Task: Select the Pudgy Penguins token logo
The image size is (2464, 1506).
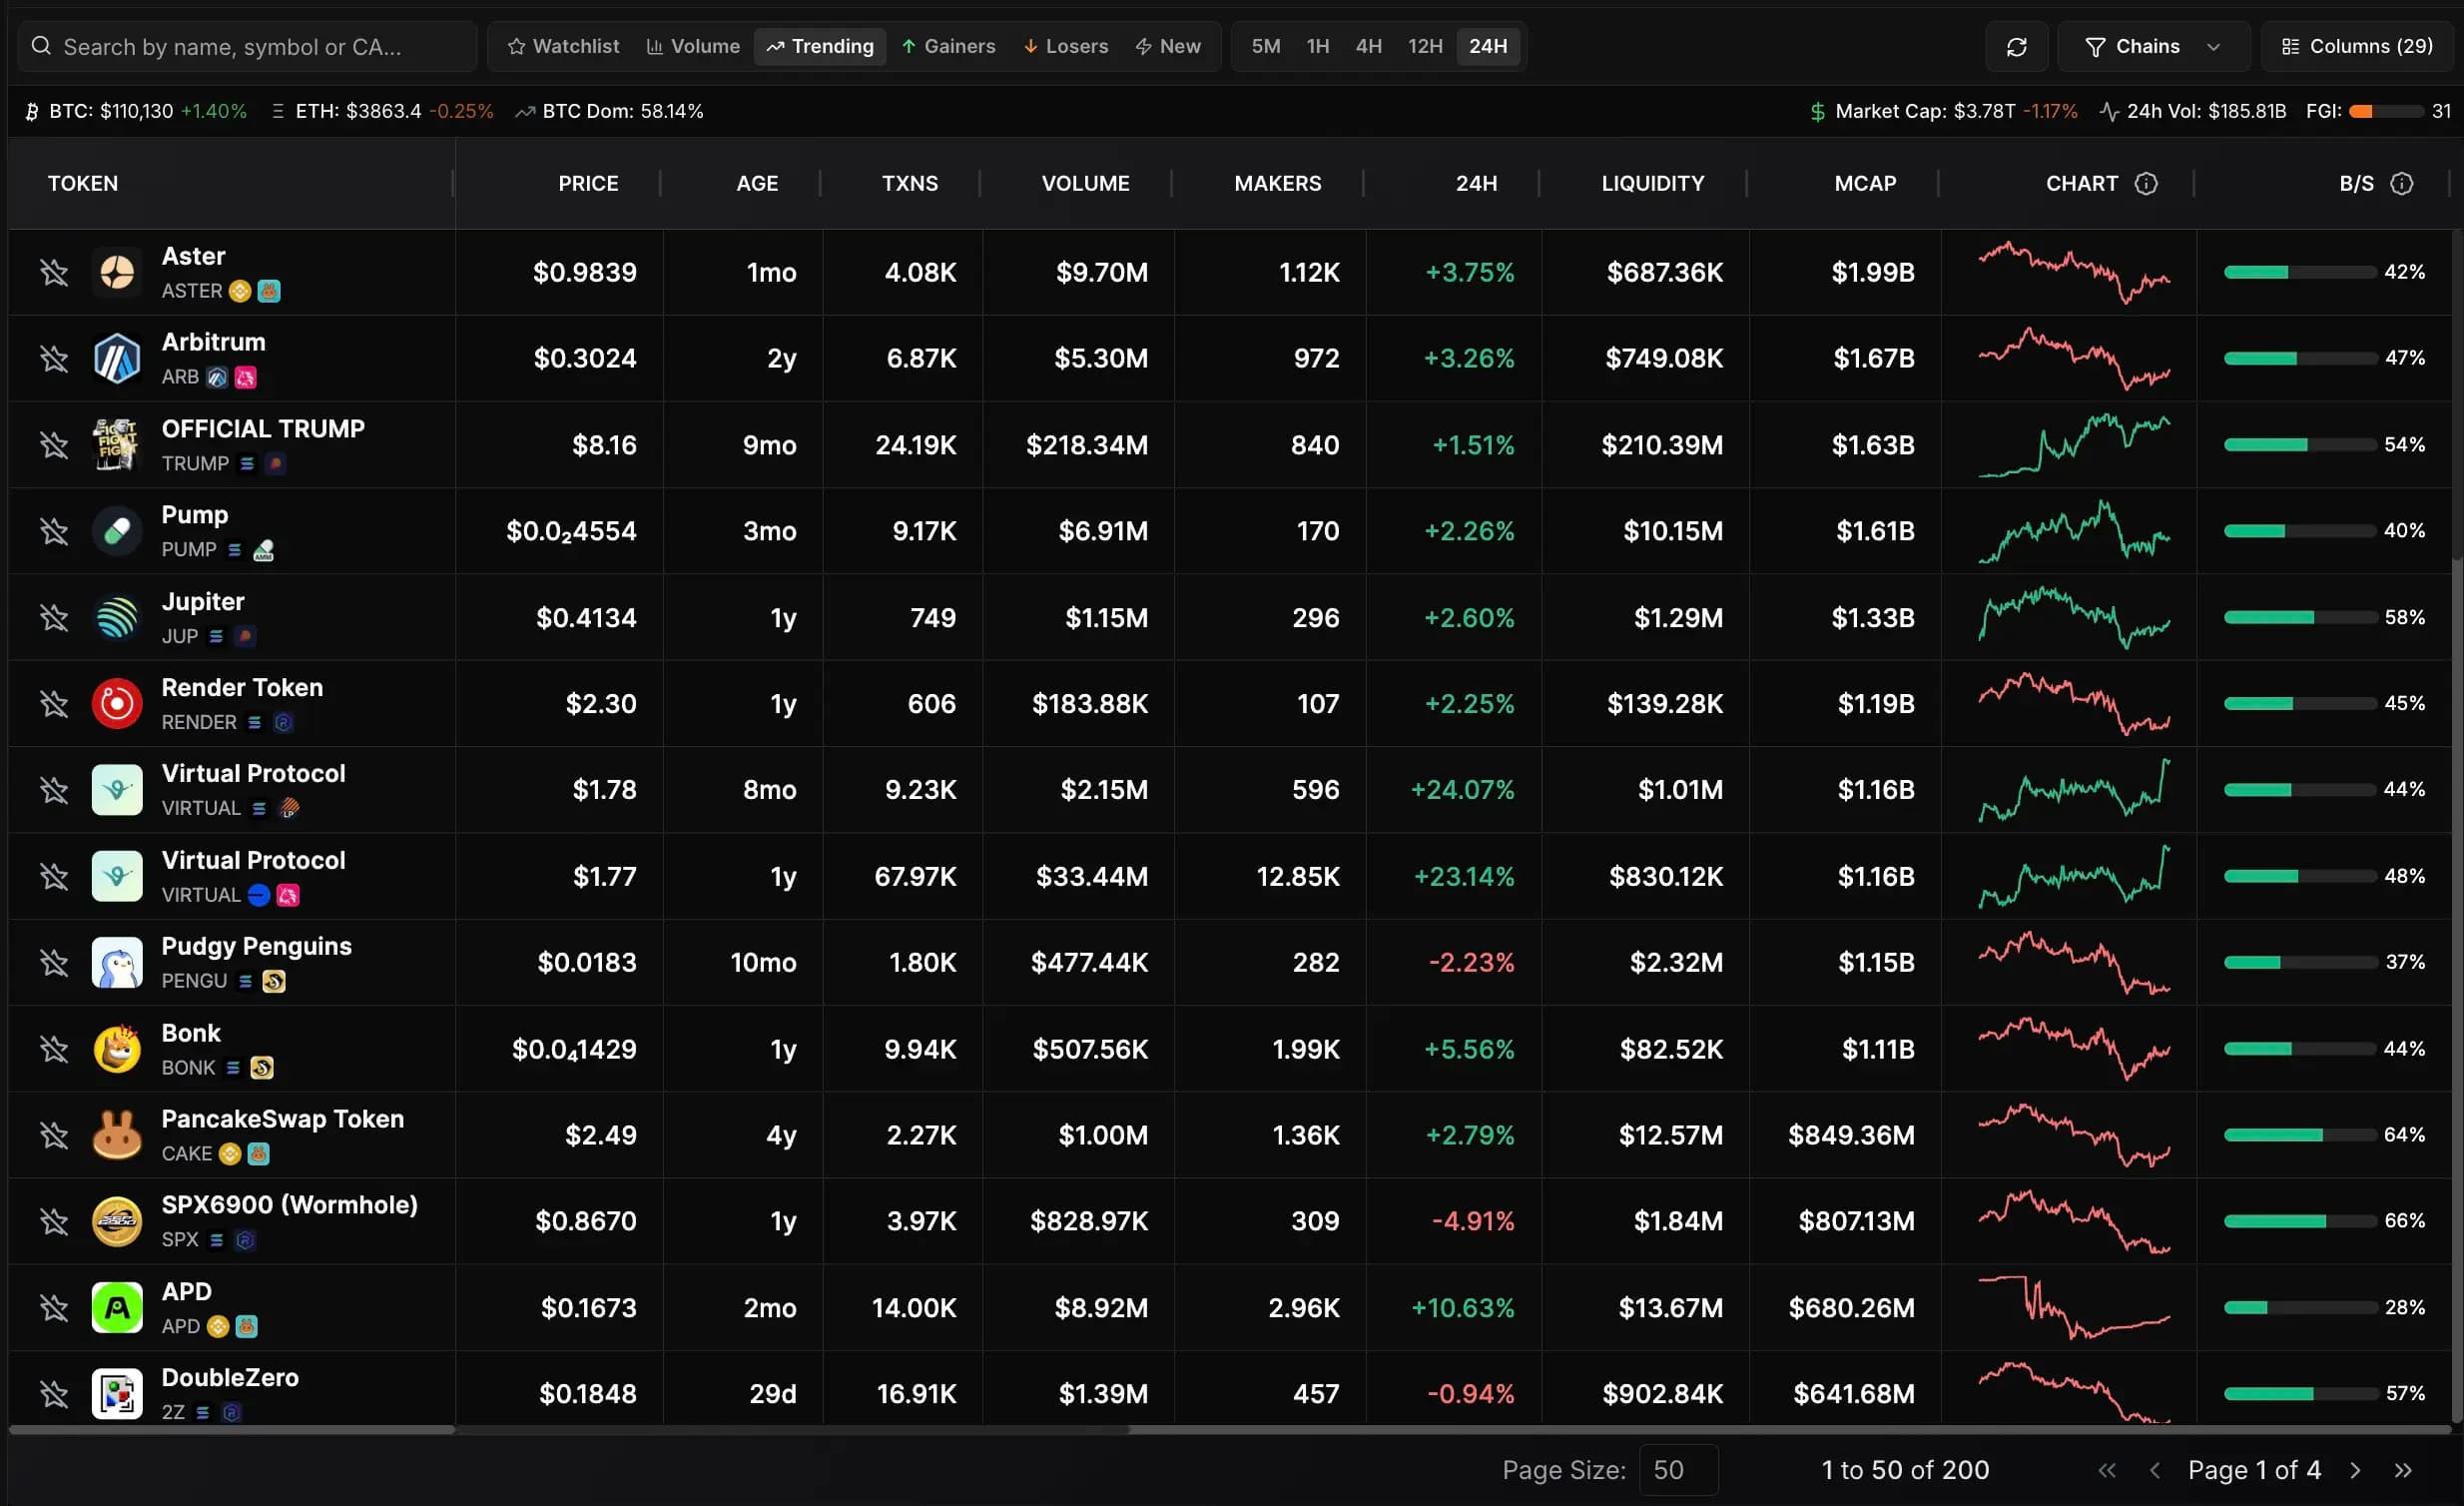Action: click(117, 962)
